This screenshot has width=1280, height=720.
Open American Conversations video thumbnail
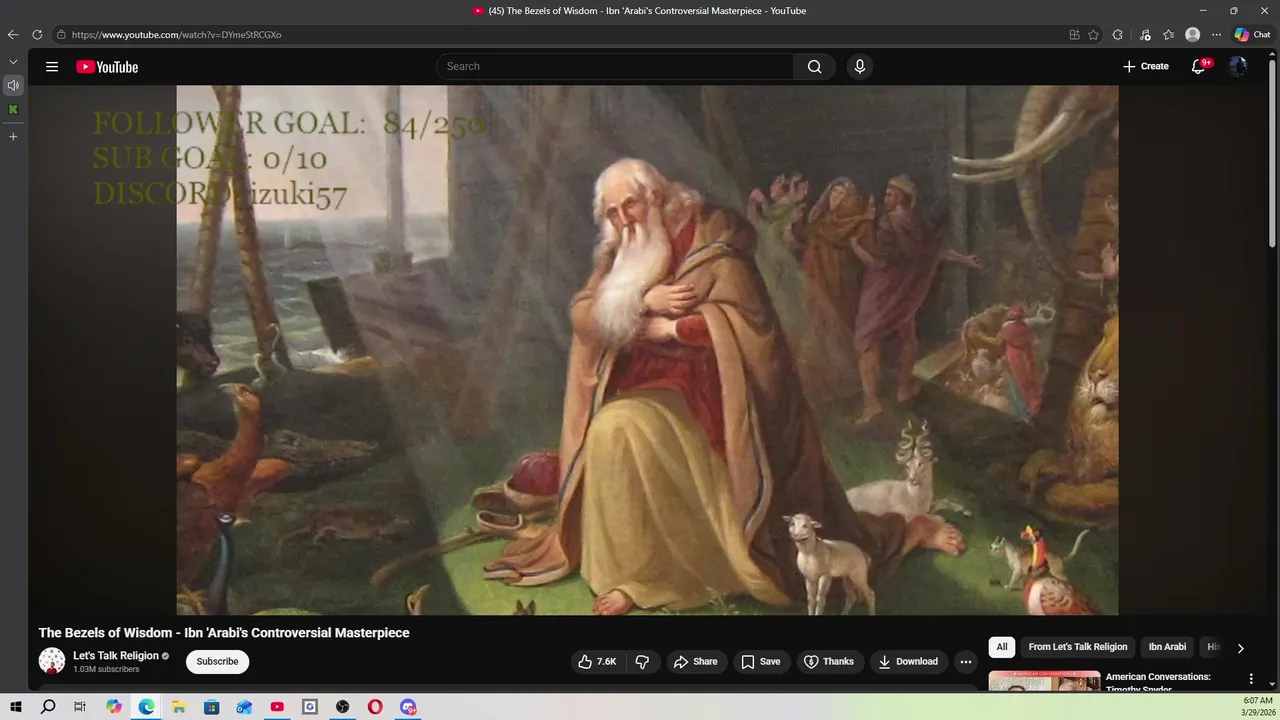tap(1044, 681)
